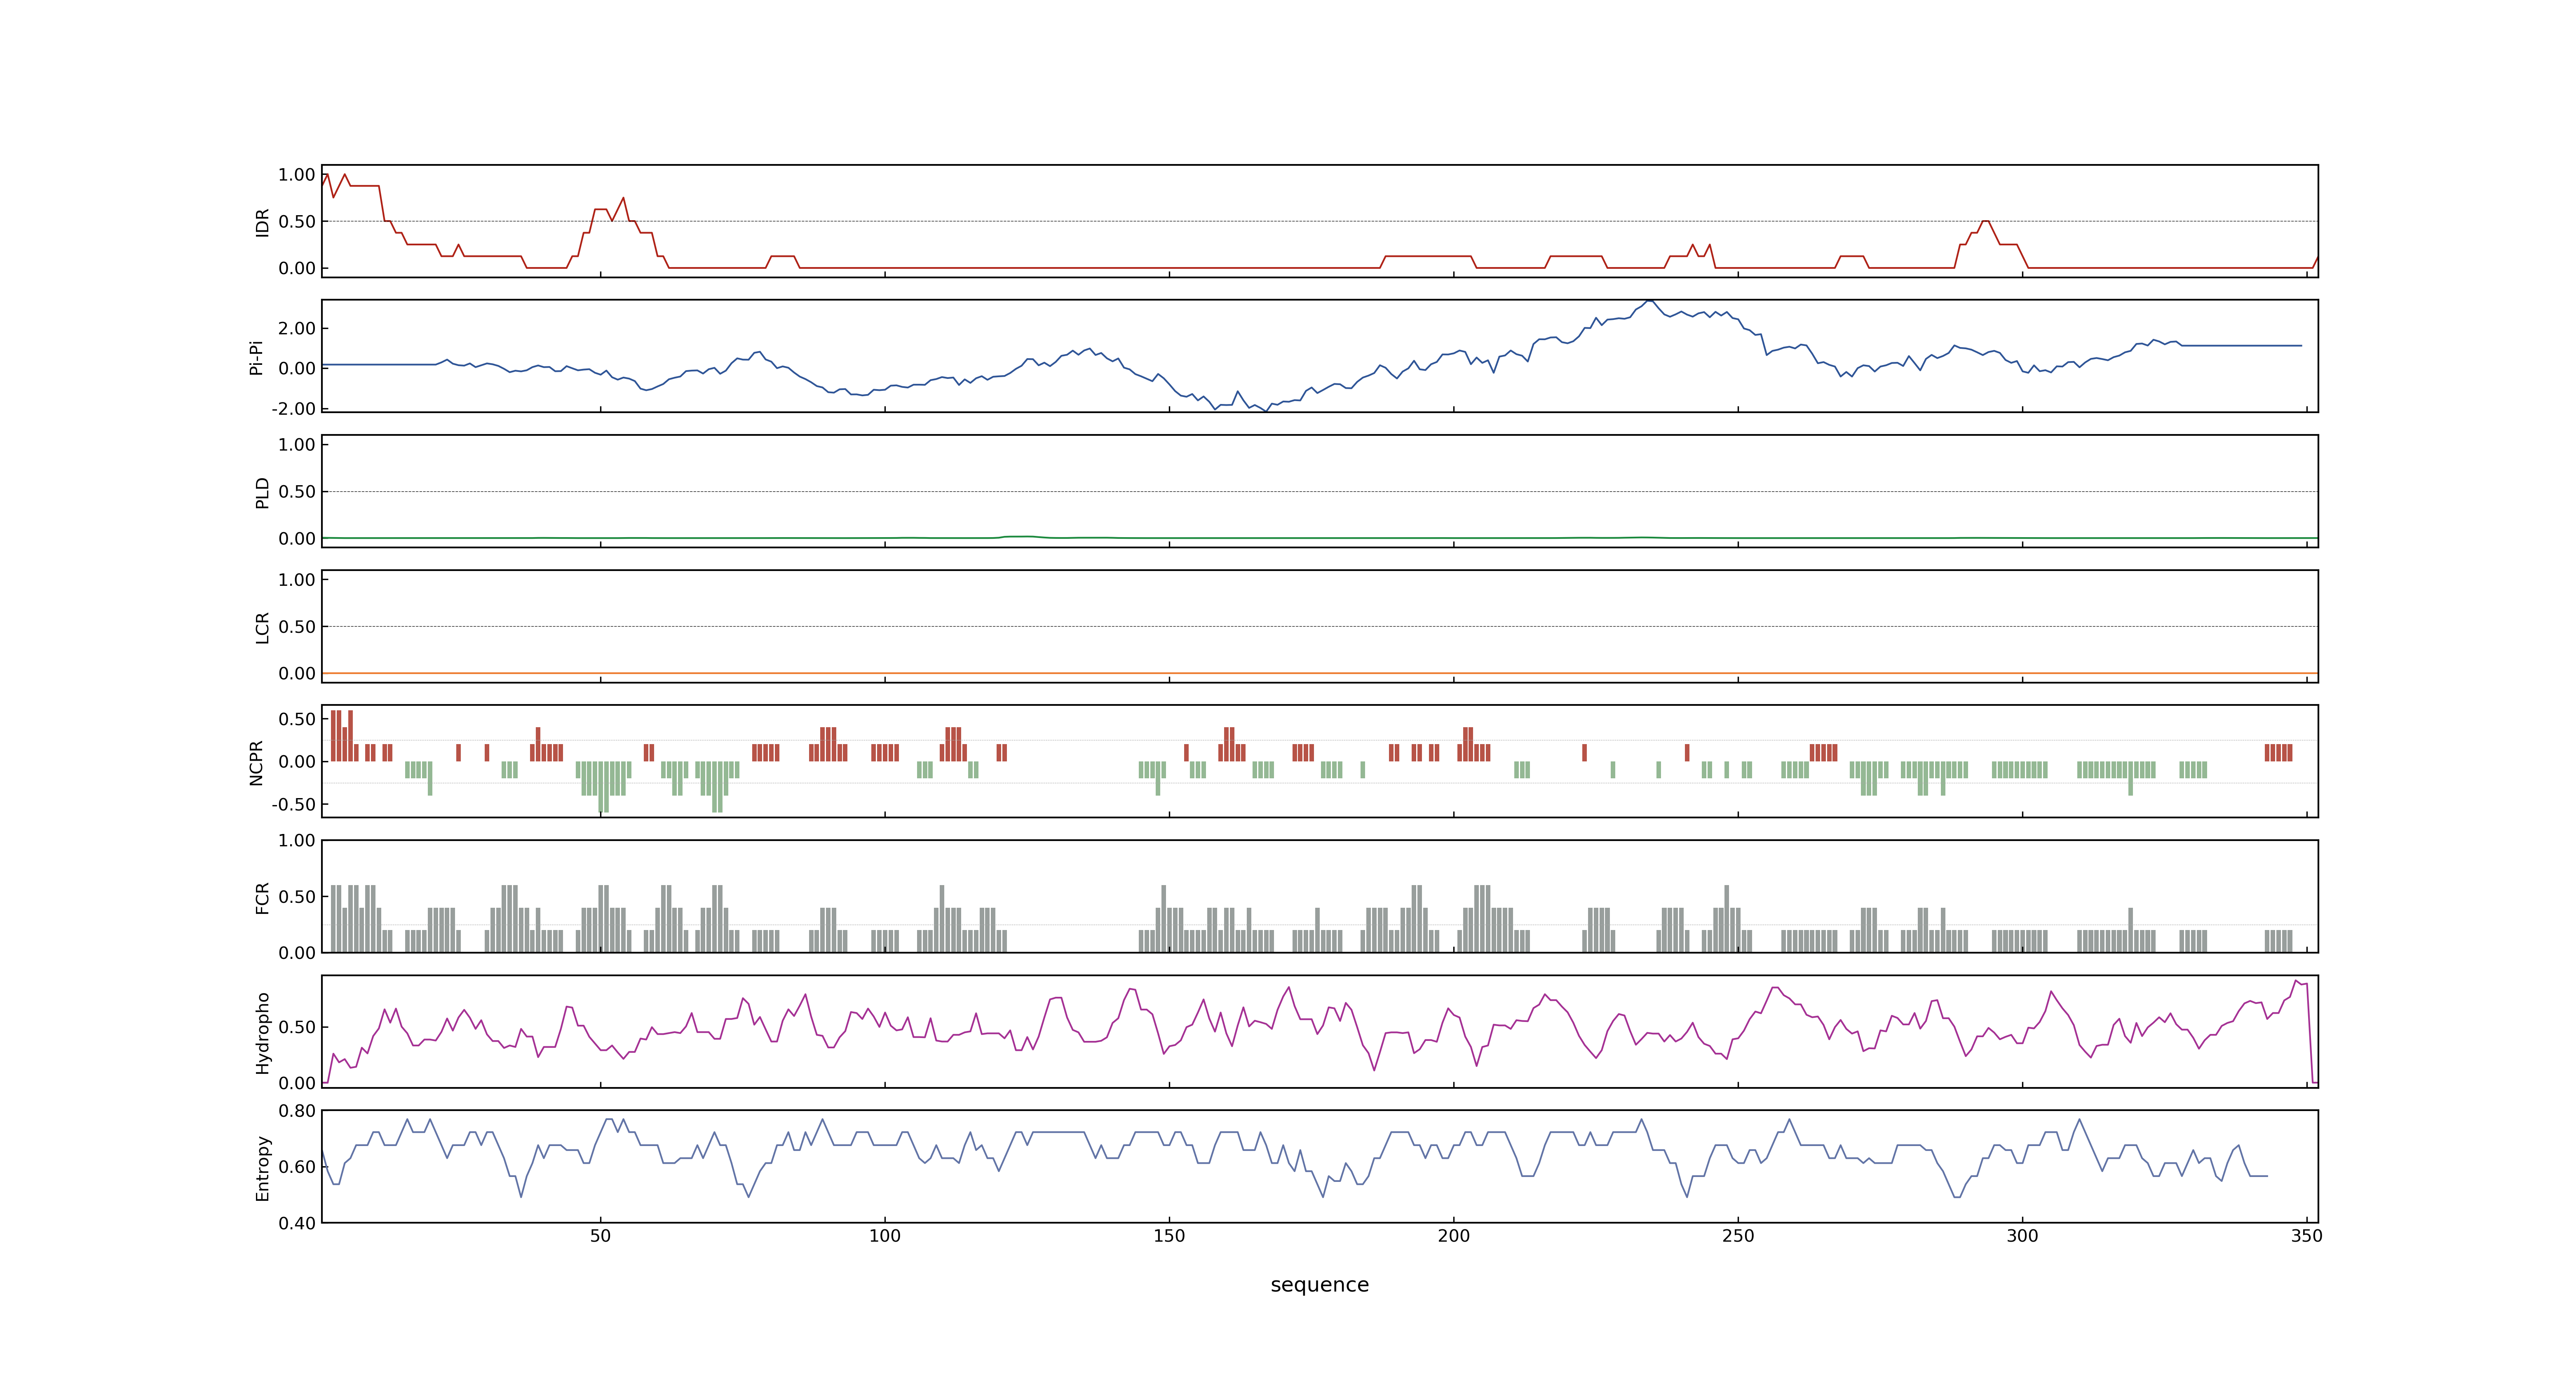Click the Hydropho peak near sequence end
The image size is (2576, 1374).
[2297, 982]
